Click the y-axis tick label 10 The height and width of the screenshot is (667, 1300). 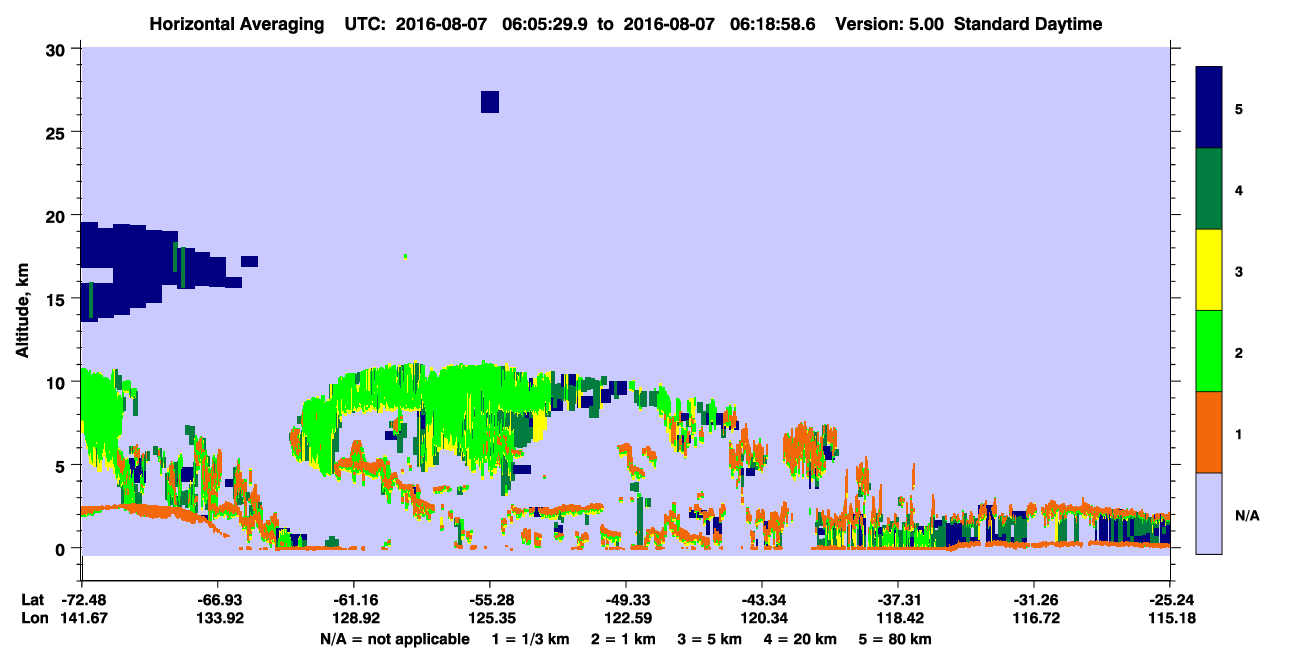[x=58, y=382]
